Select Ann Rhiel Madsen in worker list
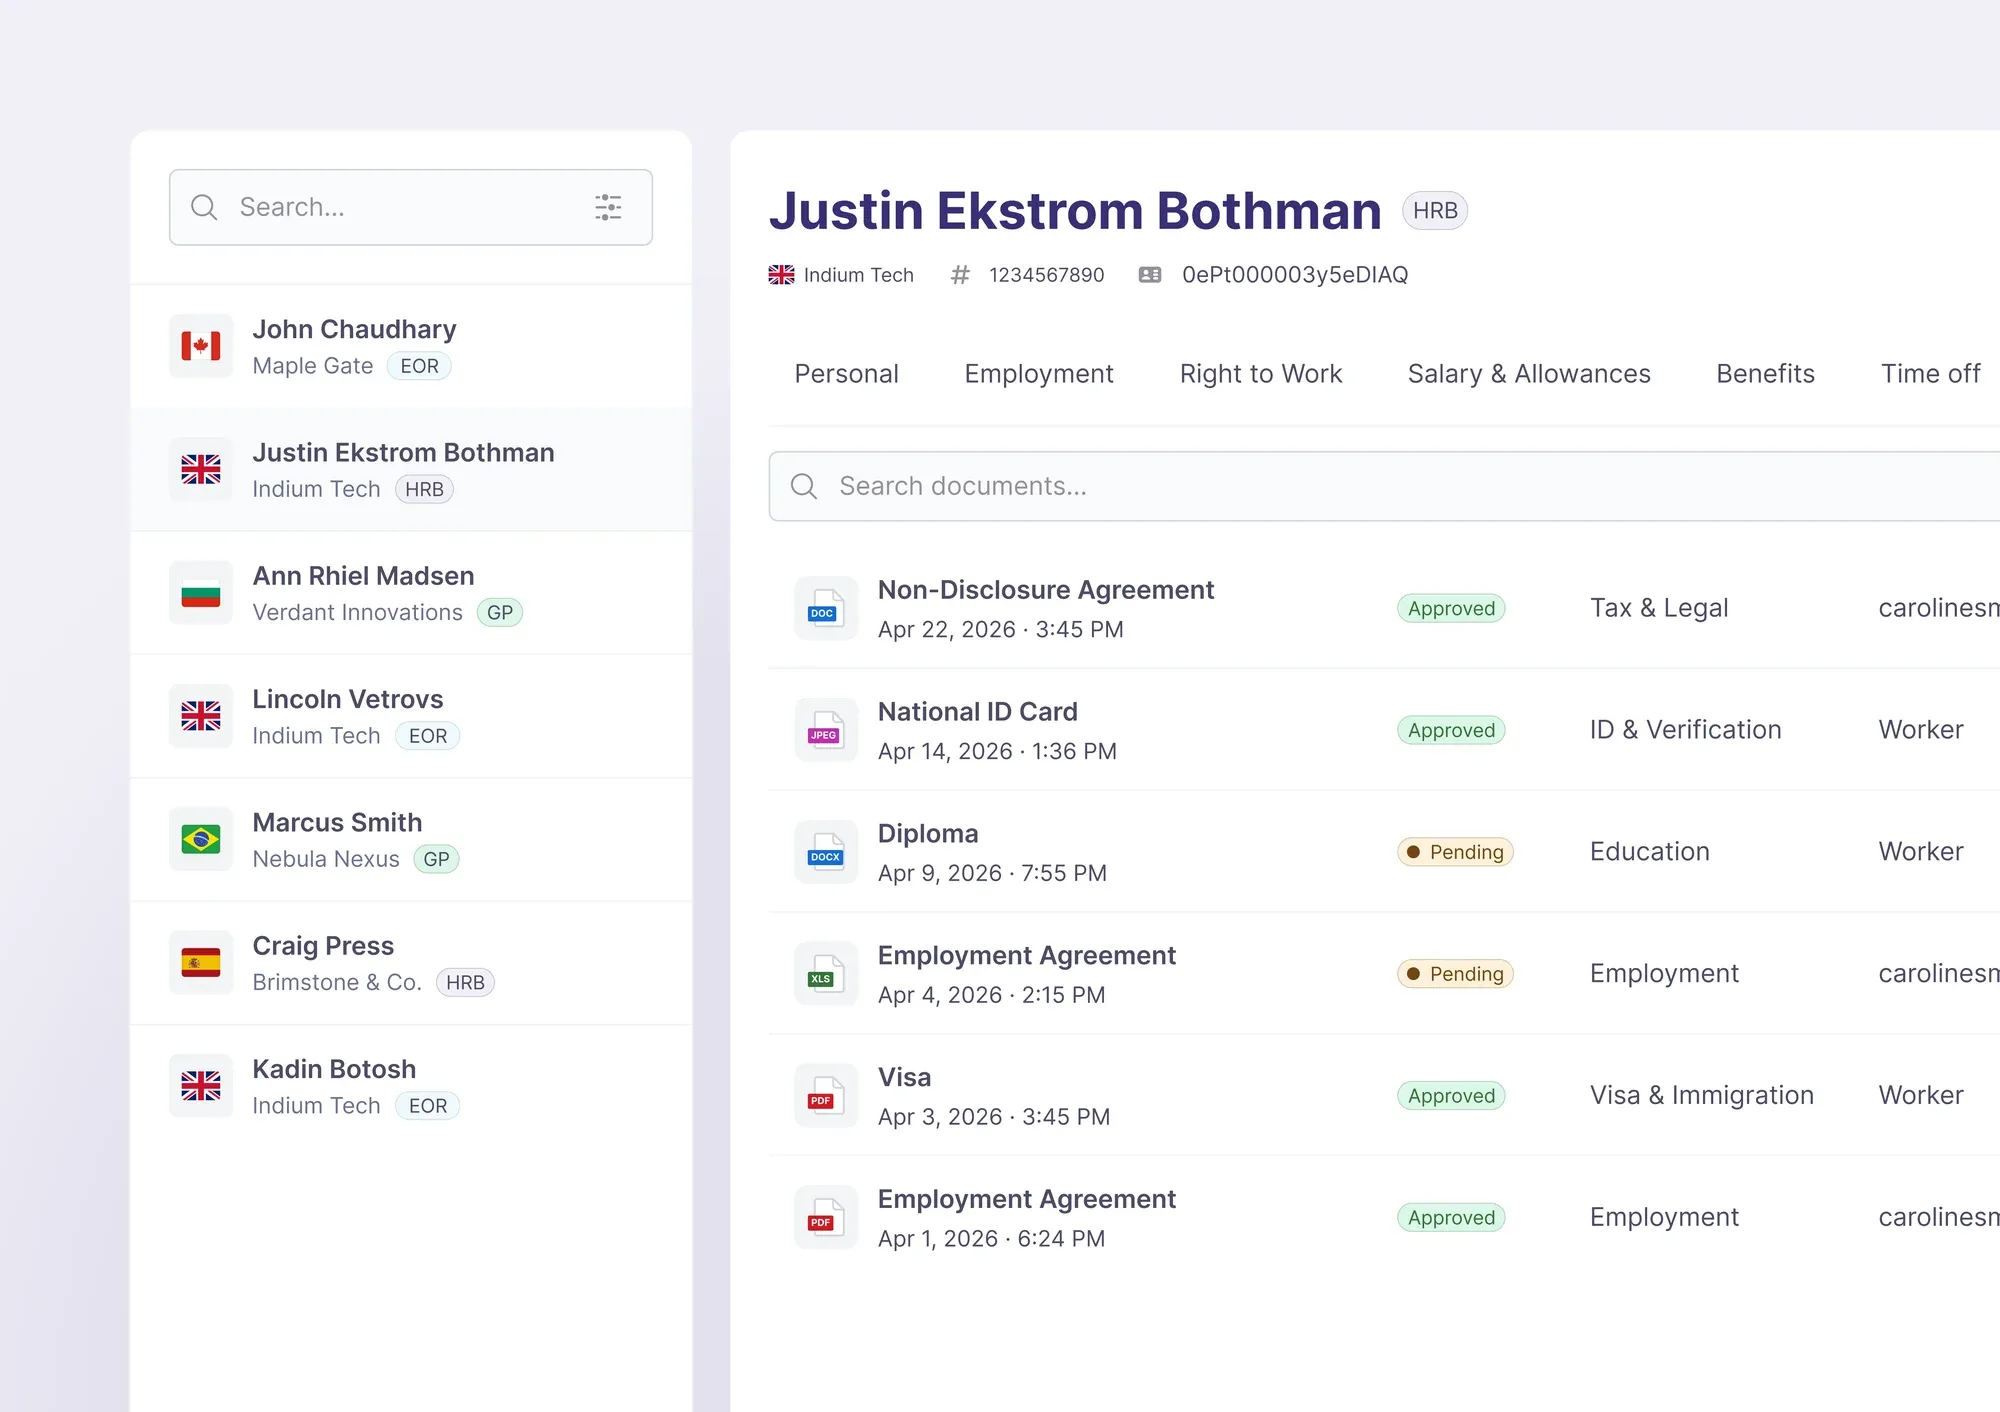Viewport: 2000px width, 1412px height. pos(411,593)
